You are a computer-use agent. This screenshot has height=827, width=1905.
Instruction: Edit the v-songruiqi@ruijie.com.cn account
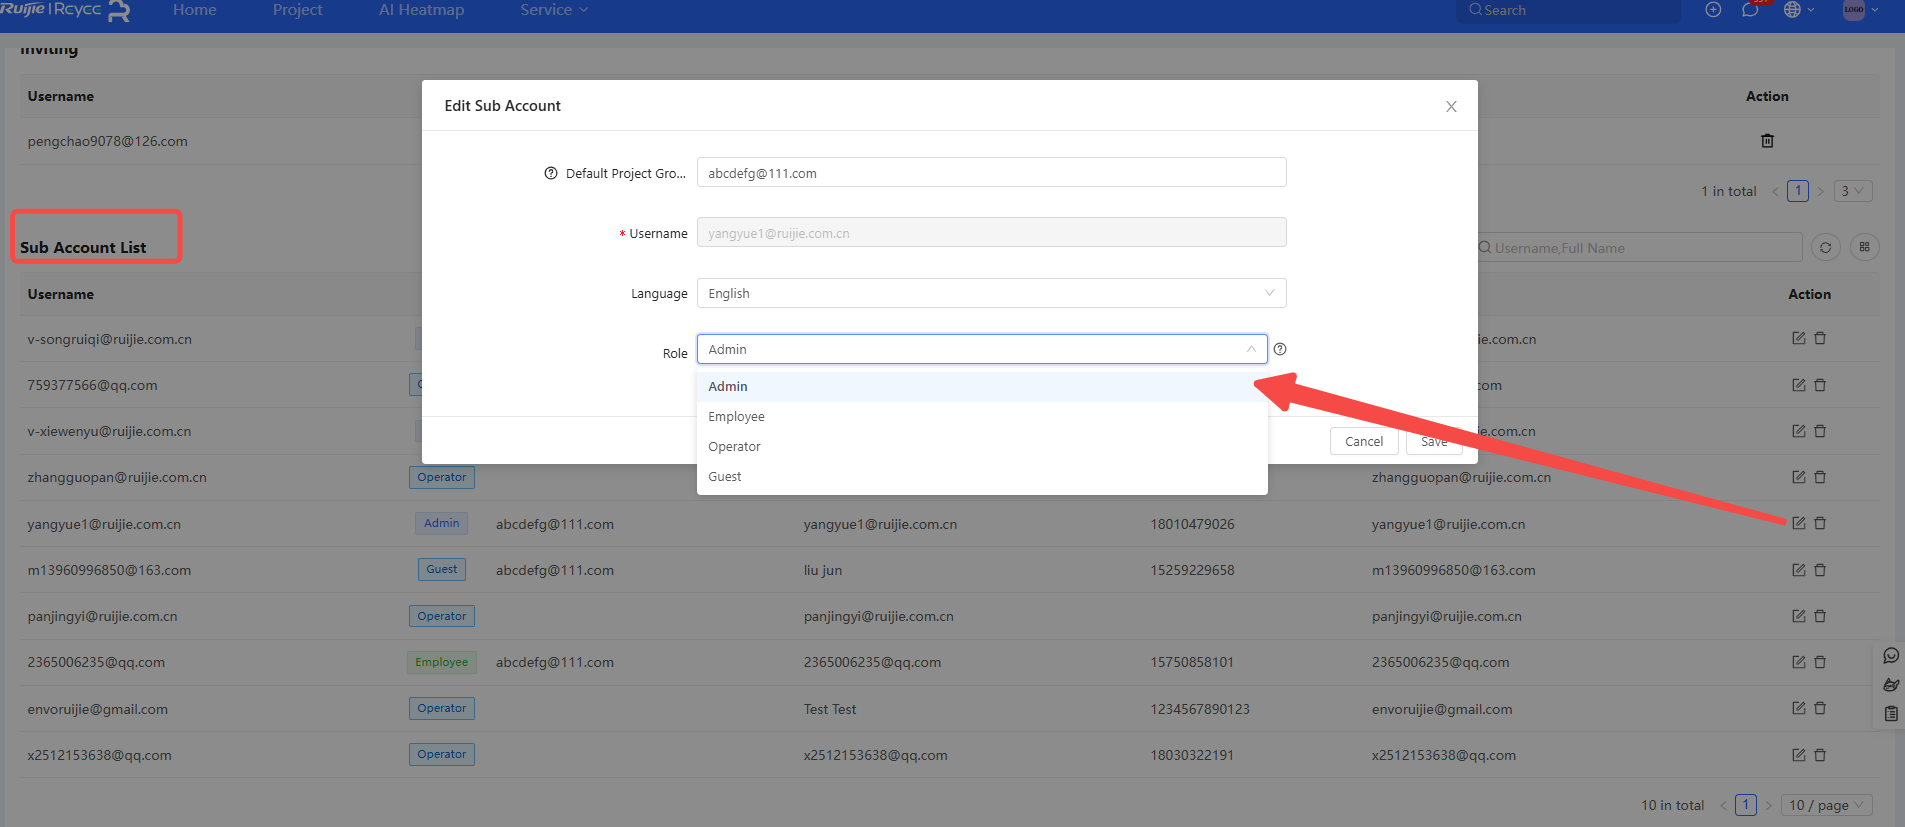[1798, 338]
